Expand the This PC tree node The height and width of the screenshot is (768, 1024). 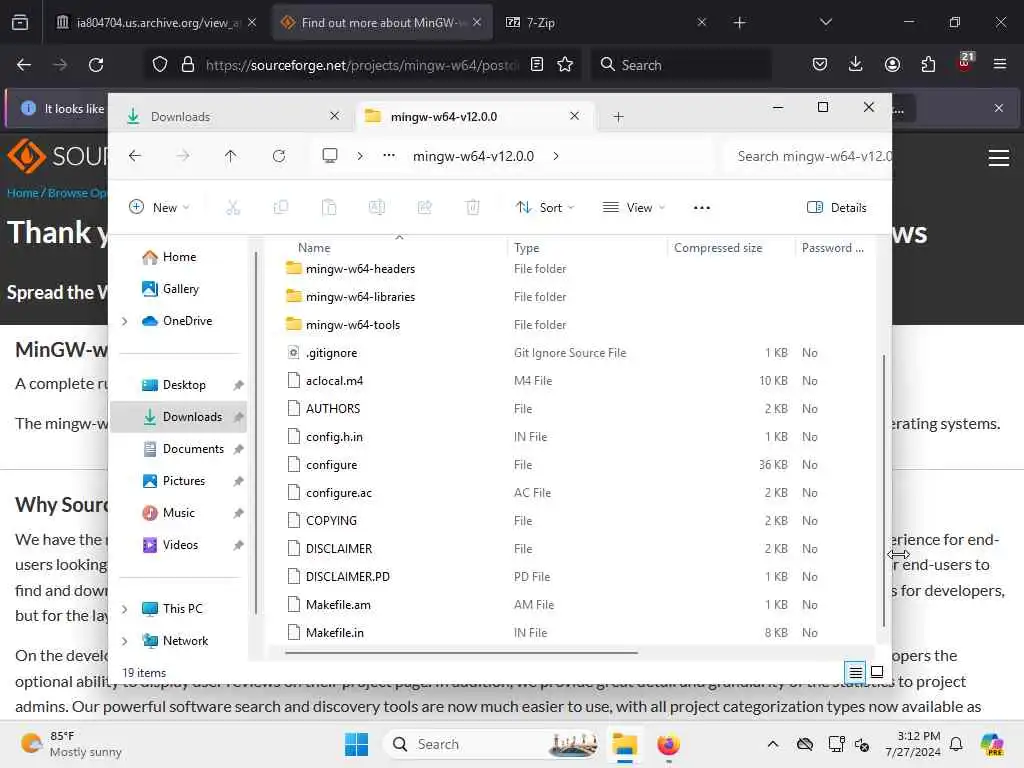point(125,609)
